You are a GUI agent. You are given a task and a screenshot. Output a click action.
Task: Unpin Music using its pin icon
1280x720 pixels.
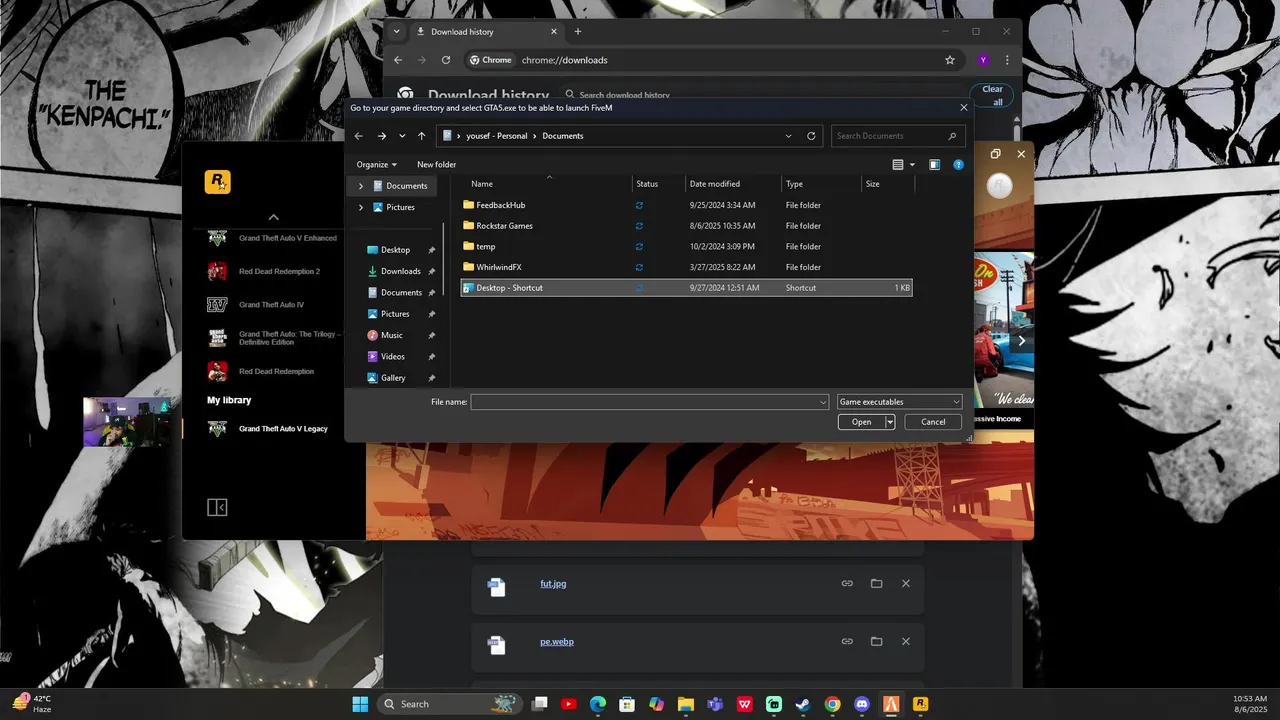[431, 335]
